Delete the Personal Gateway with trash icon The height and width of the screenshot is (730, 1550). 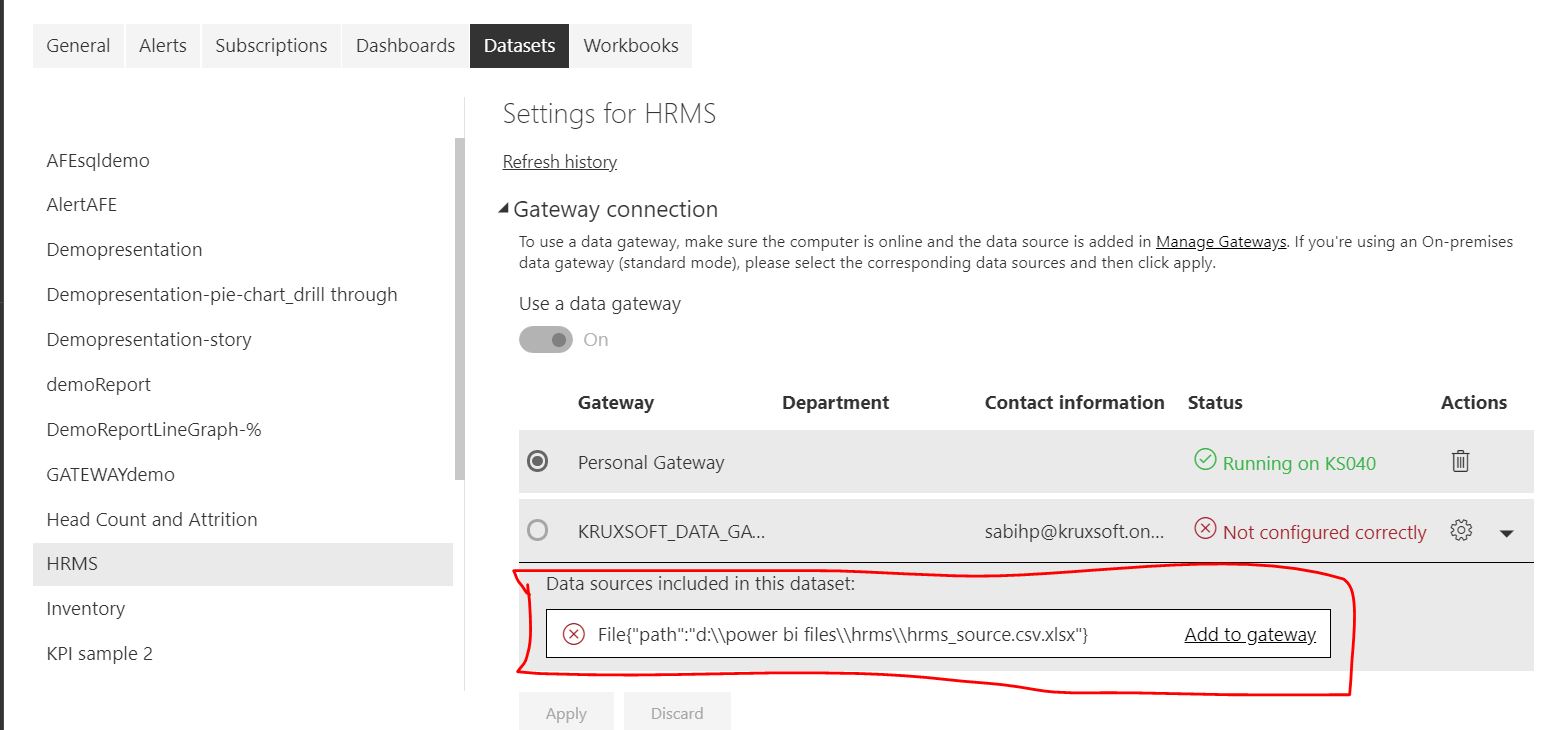[x=1460, y=461]
